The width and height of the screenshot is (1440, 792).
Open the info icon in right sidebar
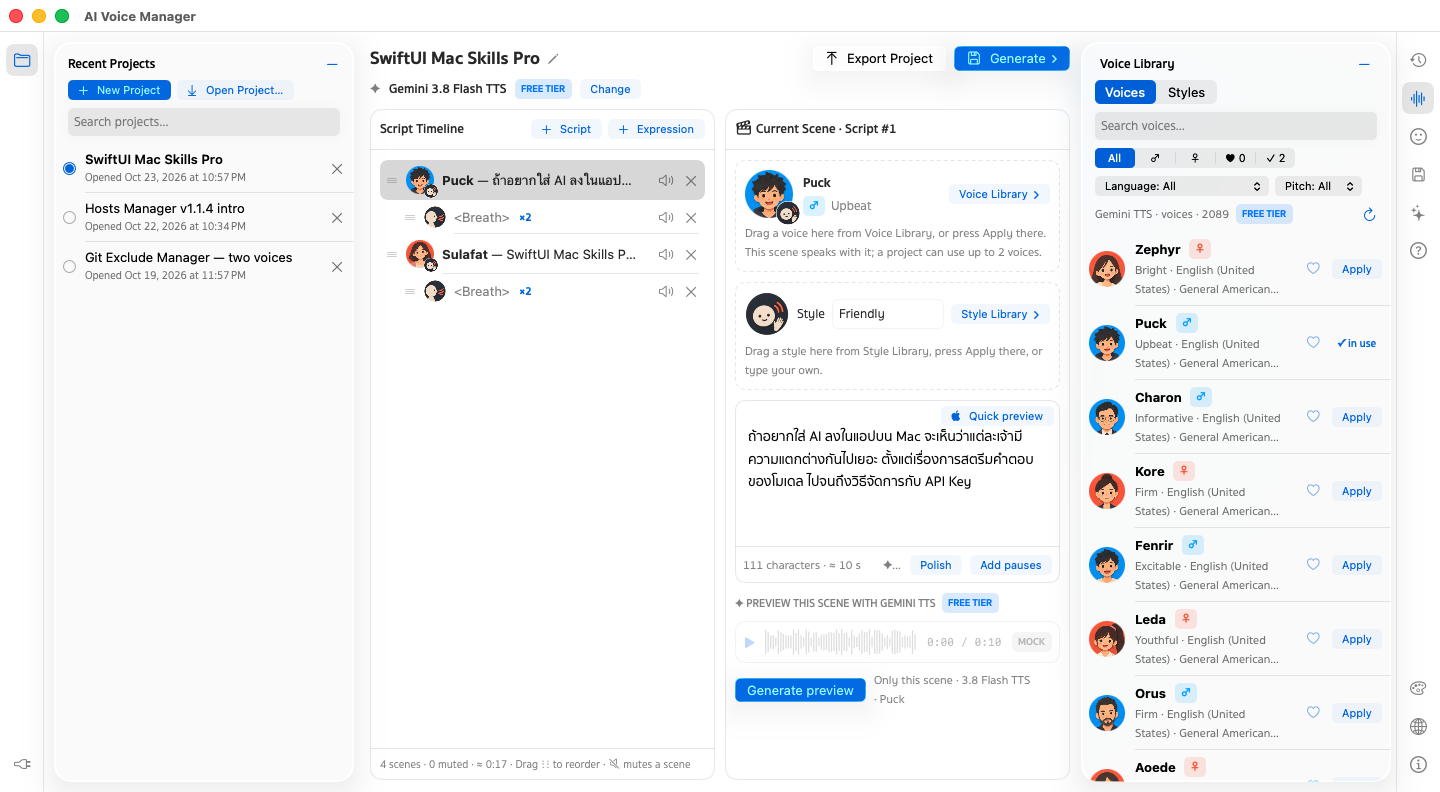(1418, 764)
